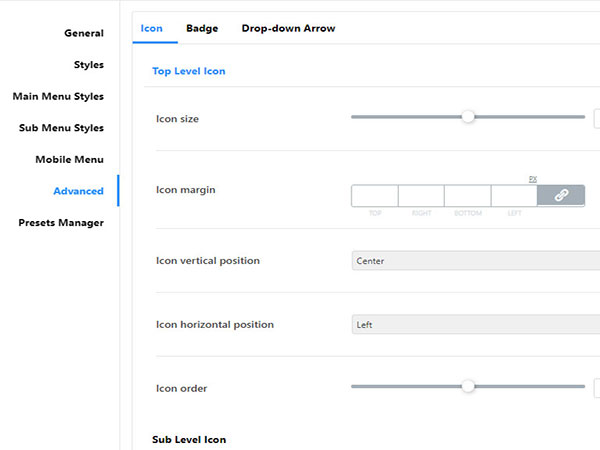Go to Styles settings section
This screenshot has width=600, height=450.
[x=89, y=65]
